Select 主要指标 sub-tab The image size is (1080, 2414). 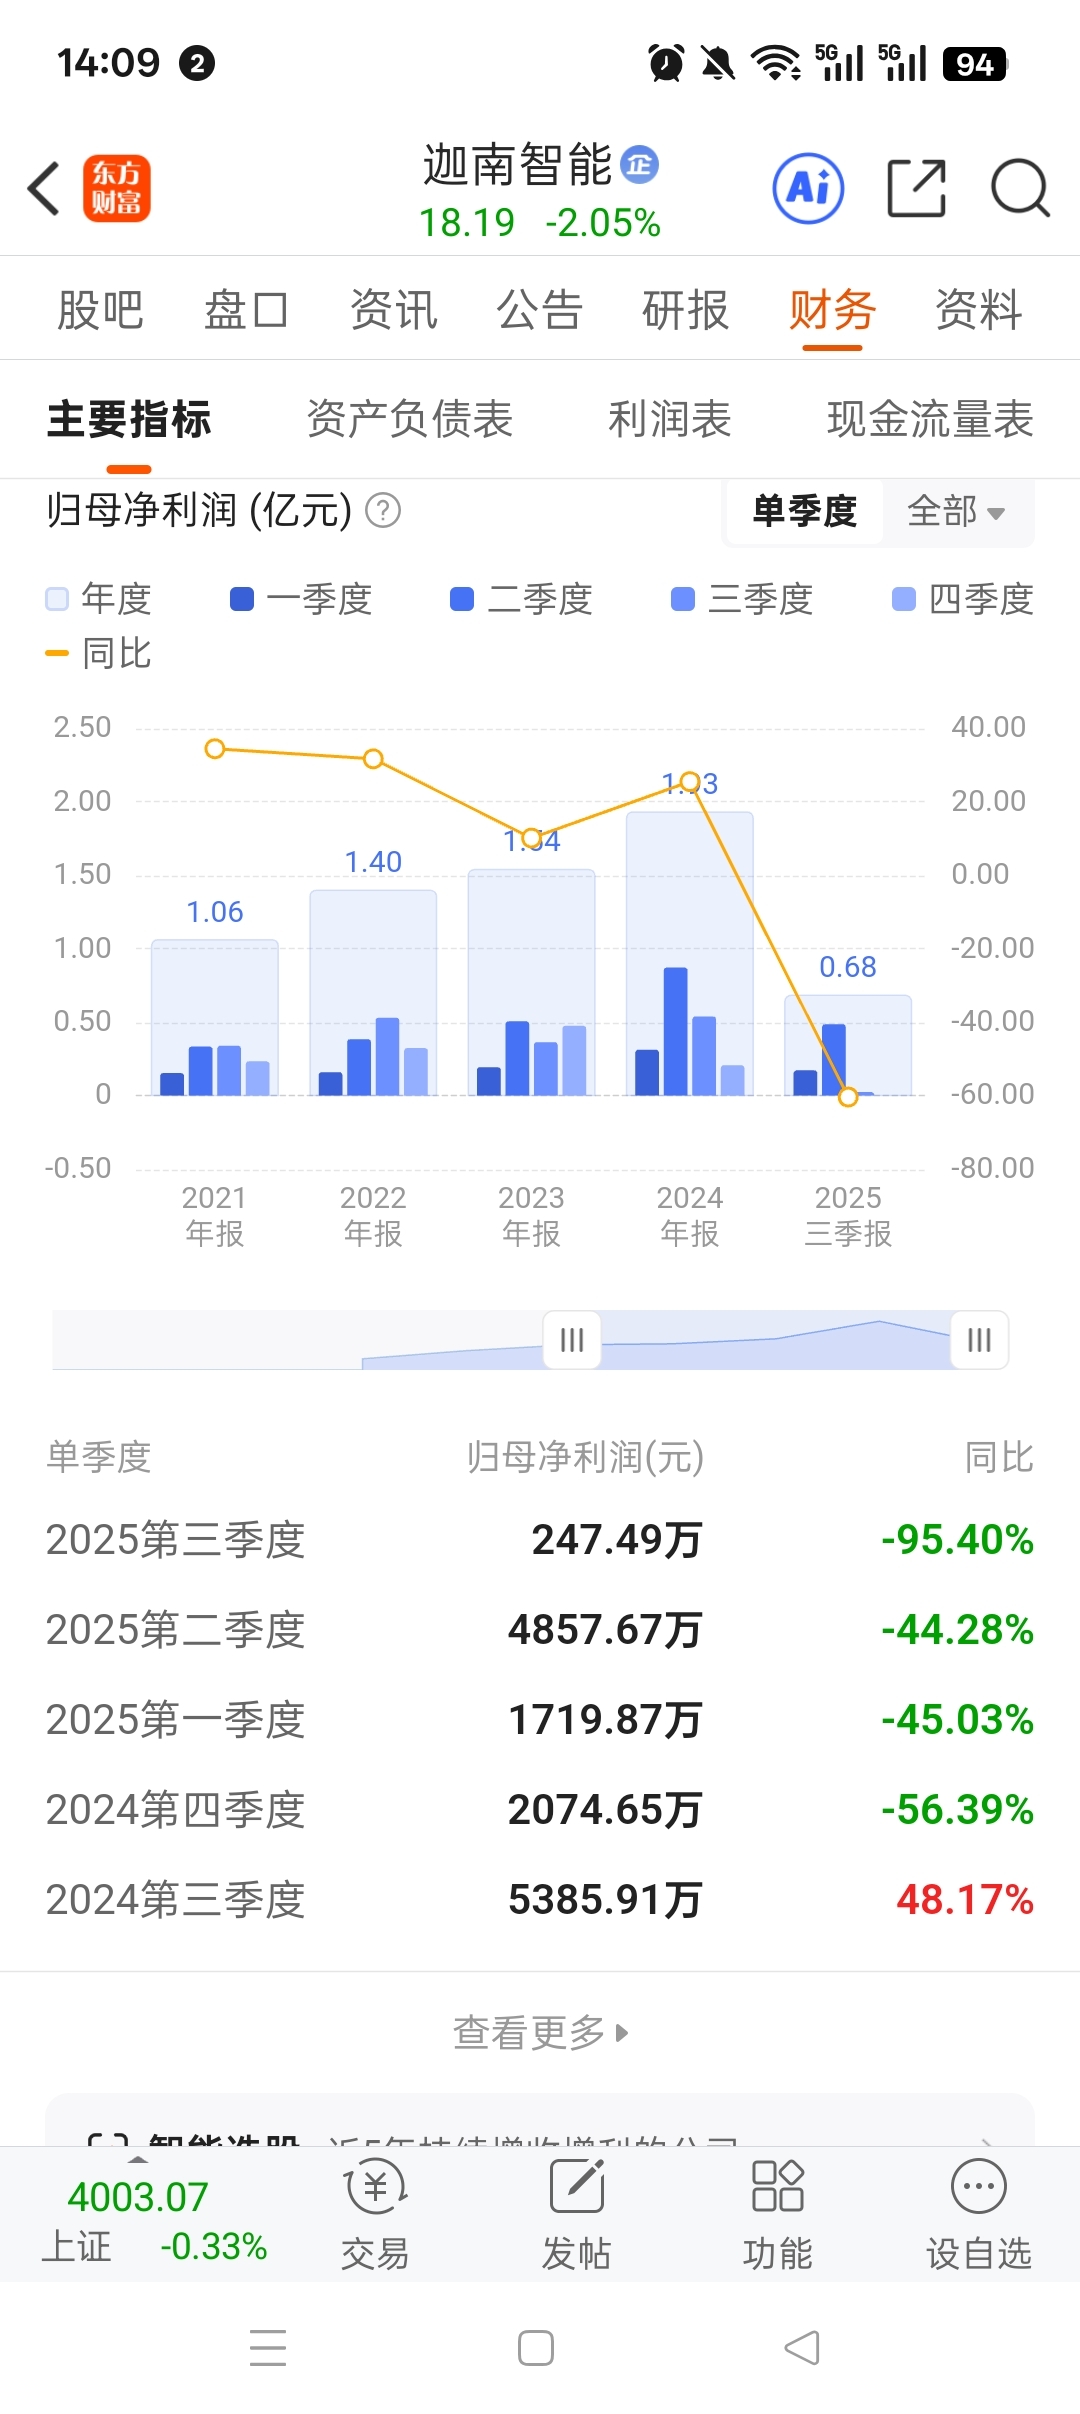pyautogui.click(x=129, y=419)
